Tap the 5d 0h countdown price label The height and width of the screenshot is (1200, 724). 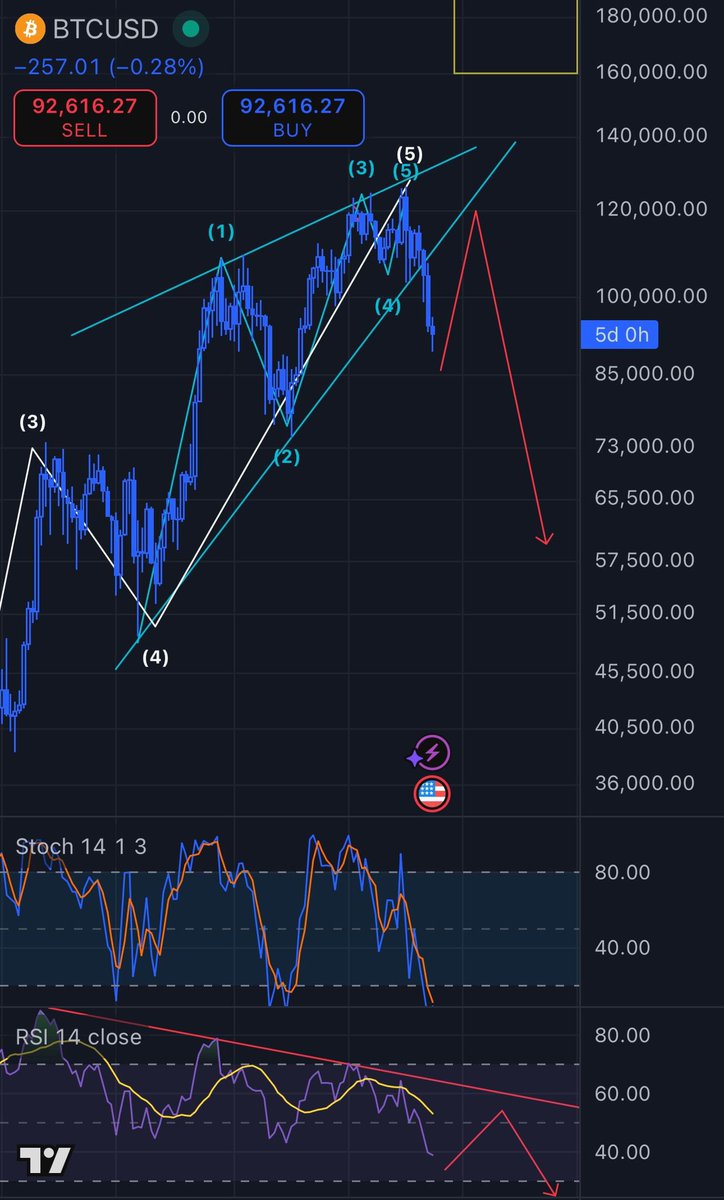click(620, 335)
